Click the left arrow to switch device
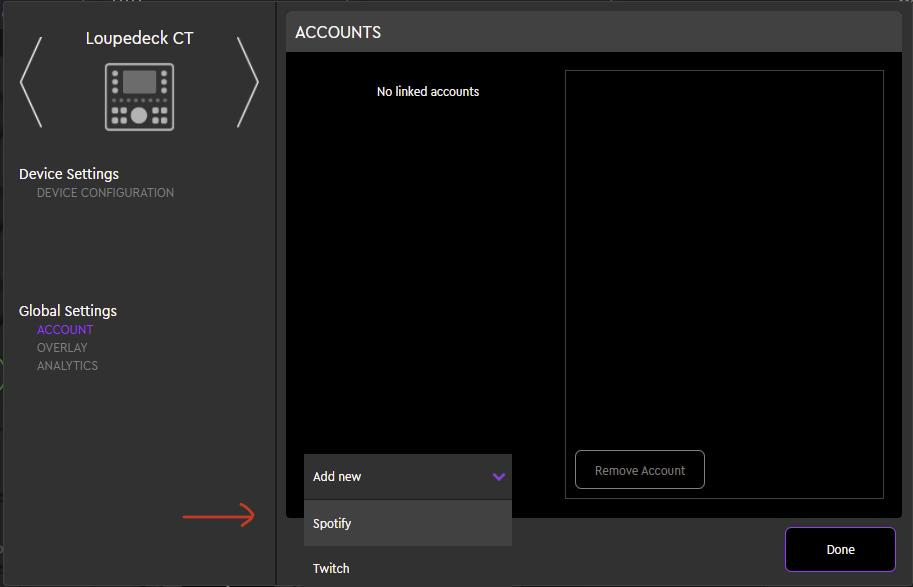The image size is (913, 587). pos(31,83)
